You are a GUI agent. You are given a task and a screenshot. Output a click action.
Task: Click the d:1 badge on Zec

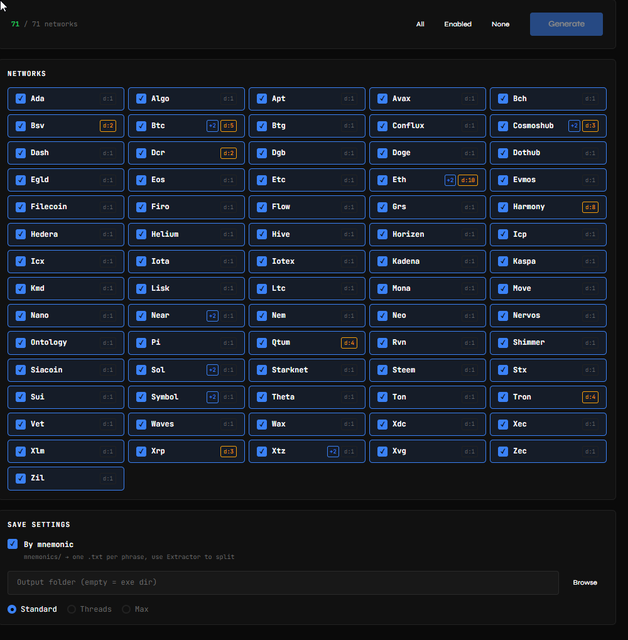(590, 451)
